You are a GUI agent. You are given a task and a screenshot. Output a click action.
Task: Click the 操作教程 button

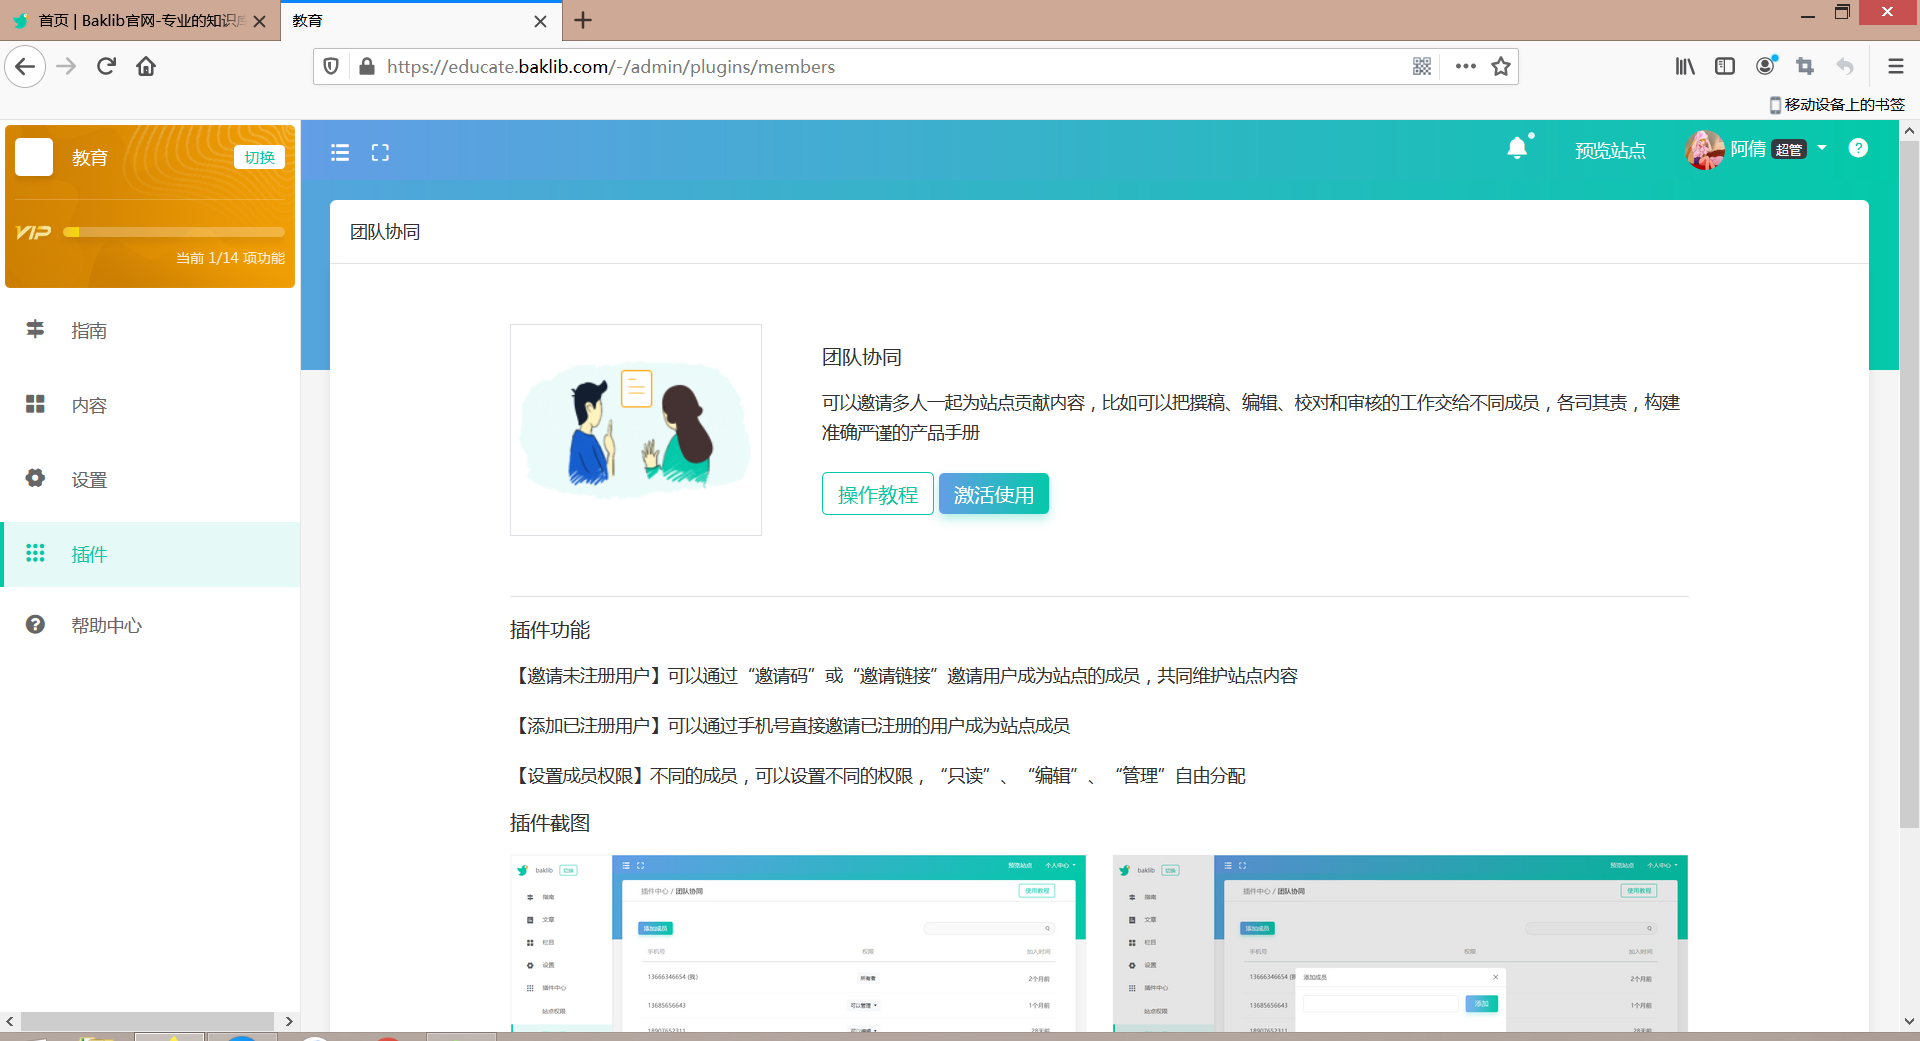point(878,494)
